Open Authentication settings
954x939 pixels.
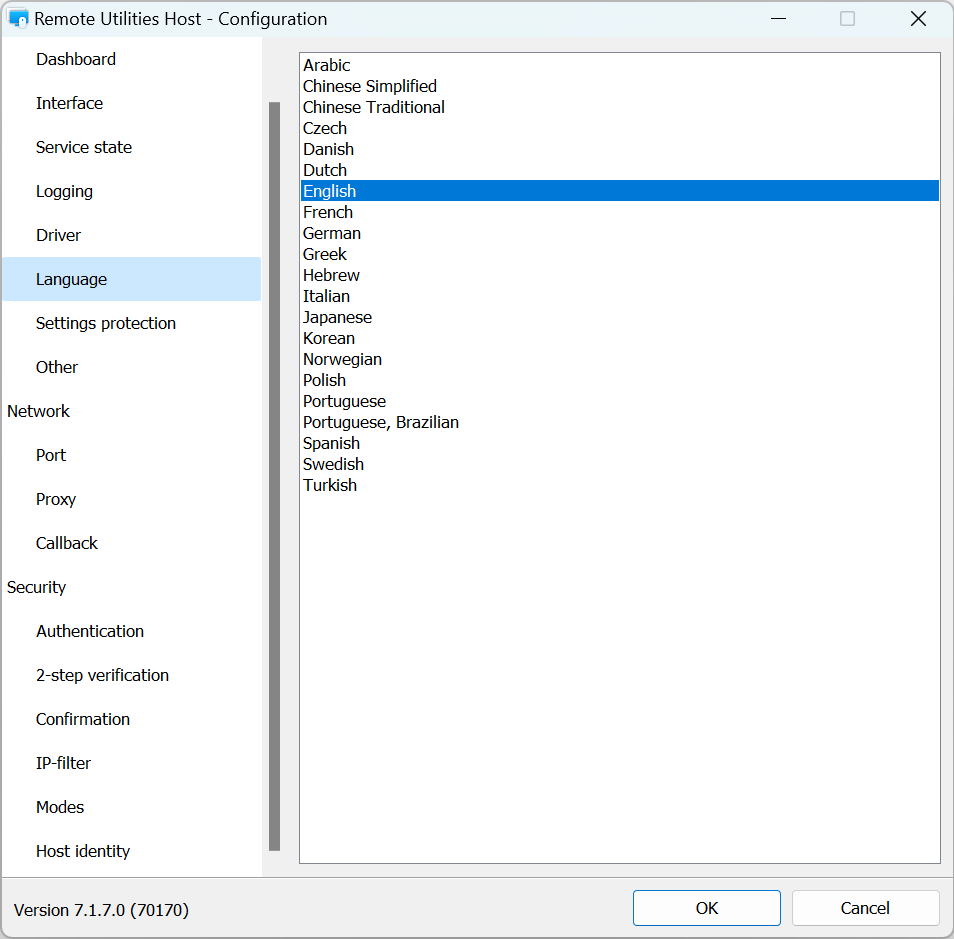pyautogui.click(x=131, y=631)
